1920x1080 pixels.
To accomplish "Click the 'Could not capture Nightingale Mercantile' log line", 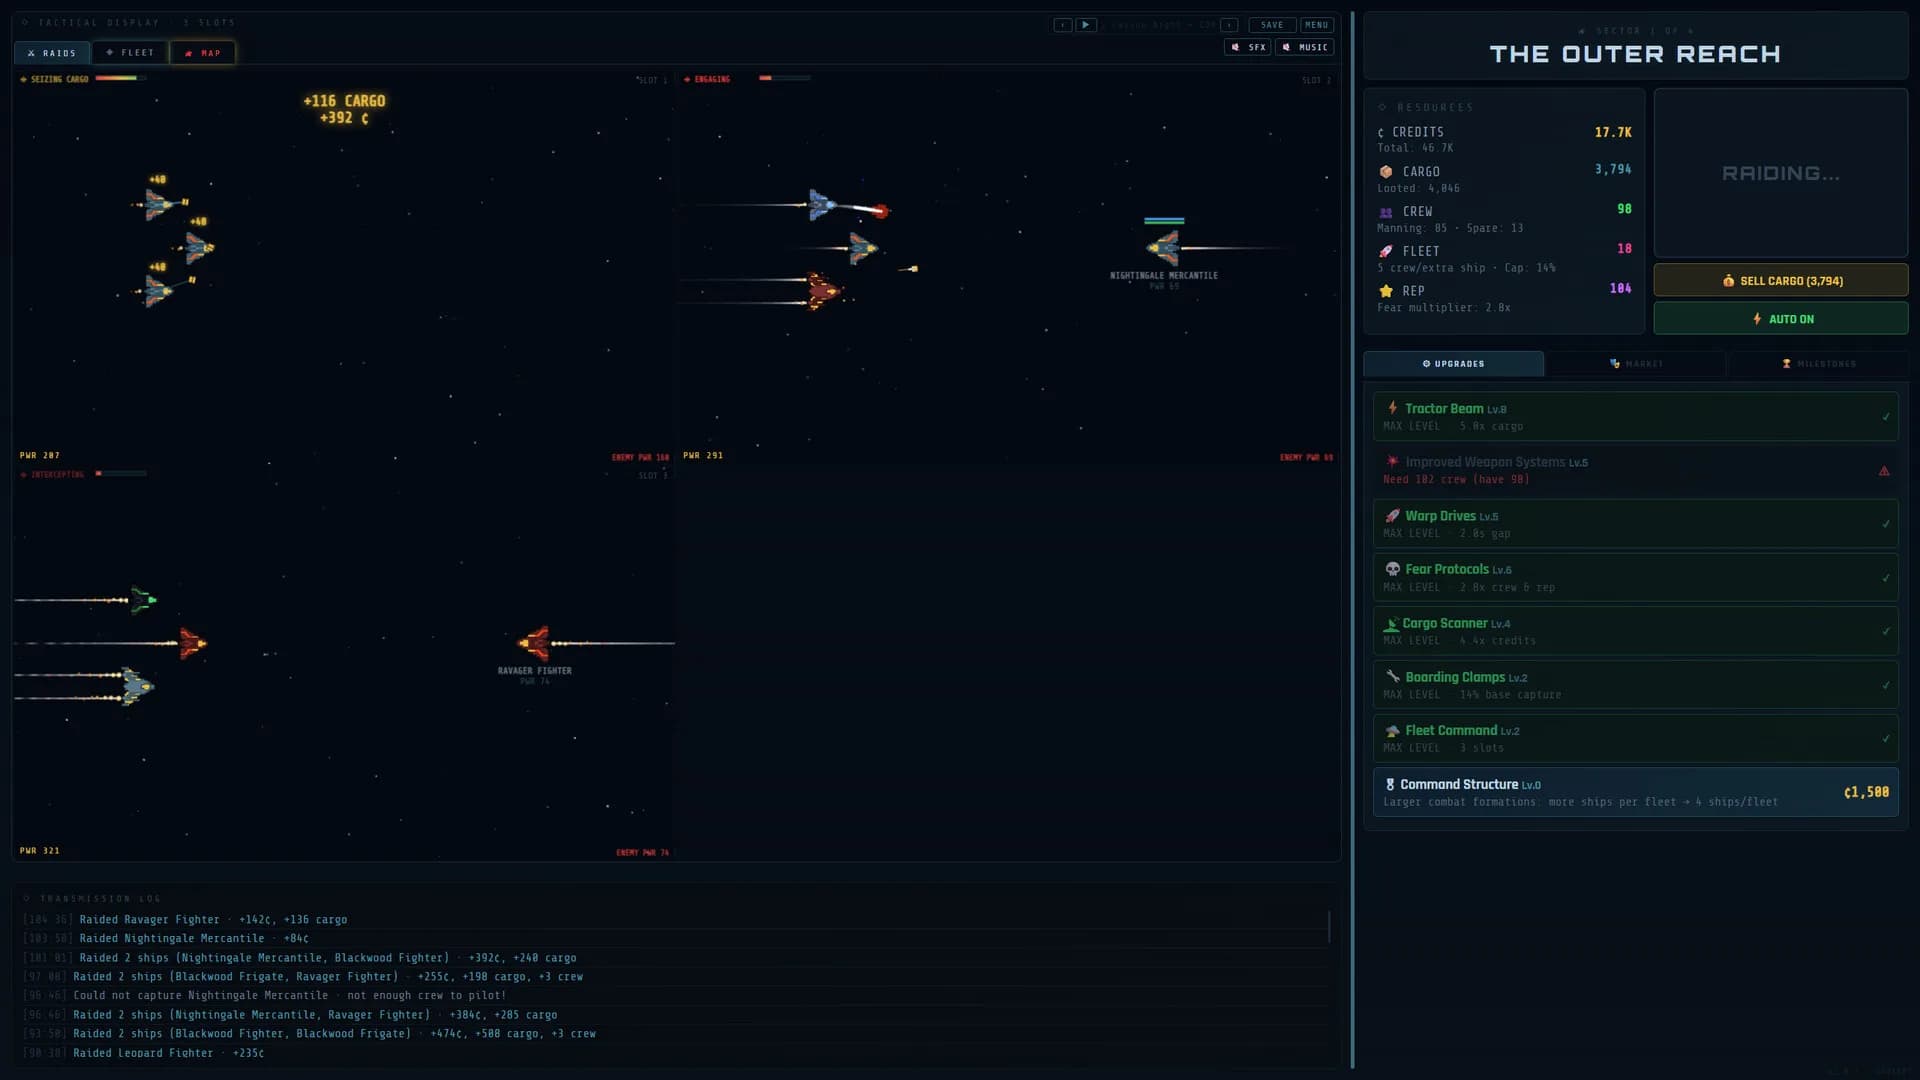I will pos(289,996).
